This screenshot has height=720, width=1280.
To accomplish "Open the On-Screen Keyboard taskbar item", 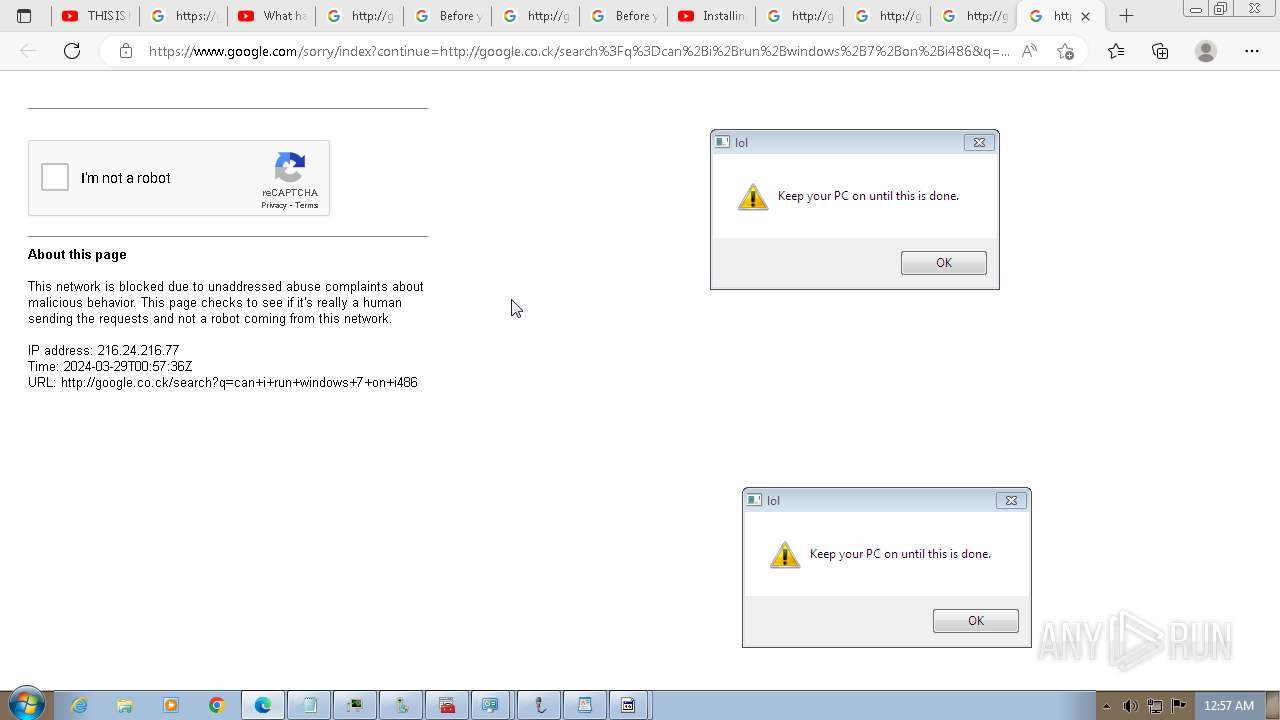I will tap(490, 705).
